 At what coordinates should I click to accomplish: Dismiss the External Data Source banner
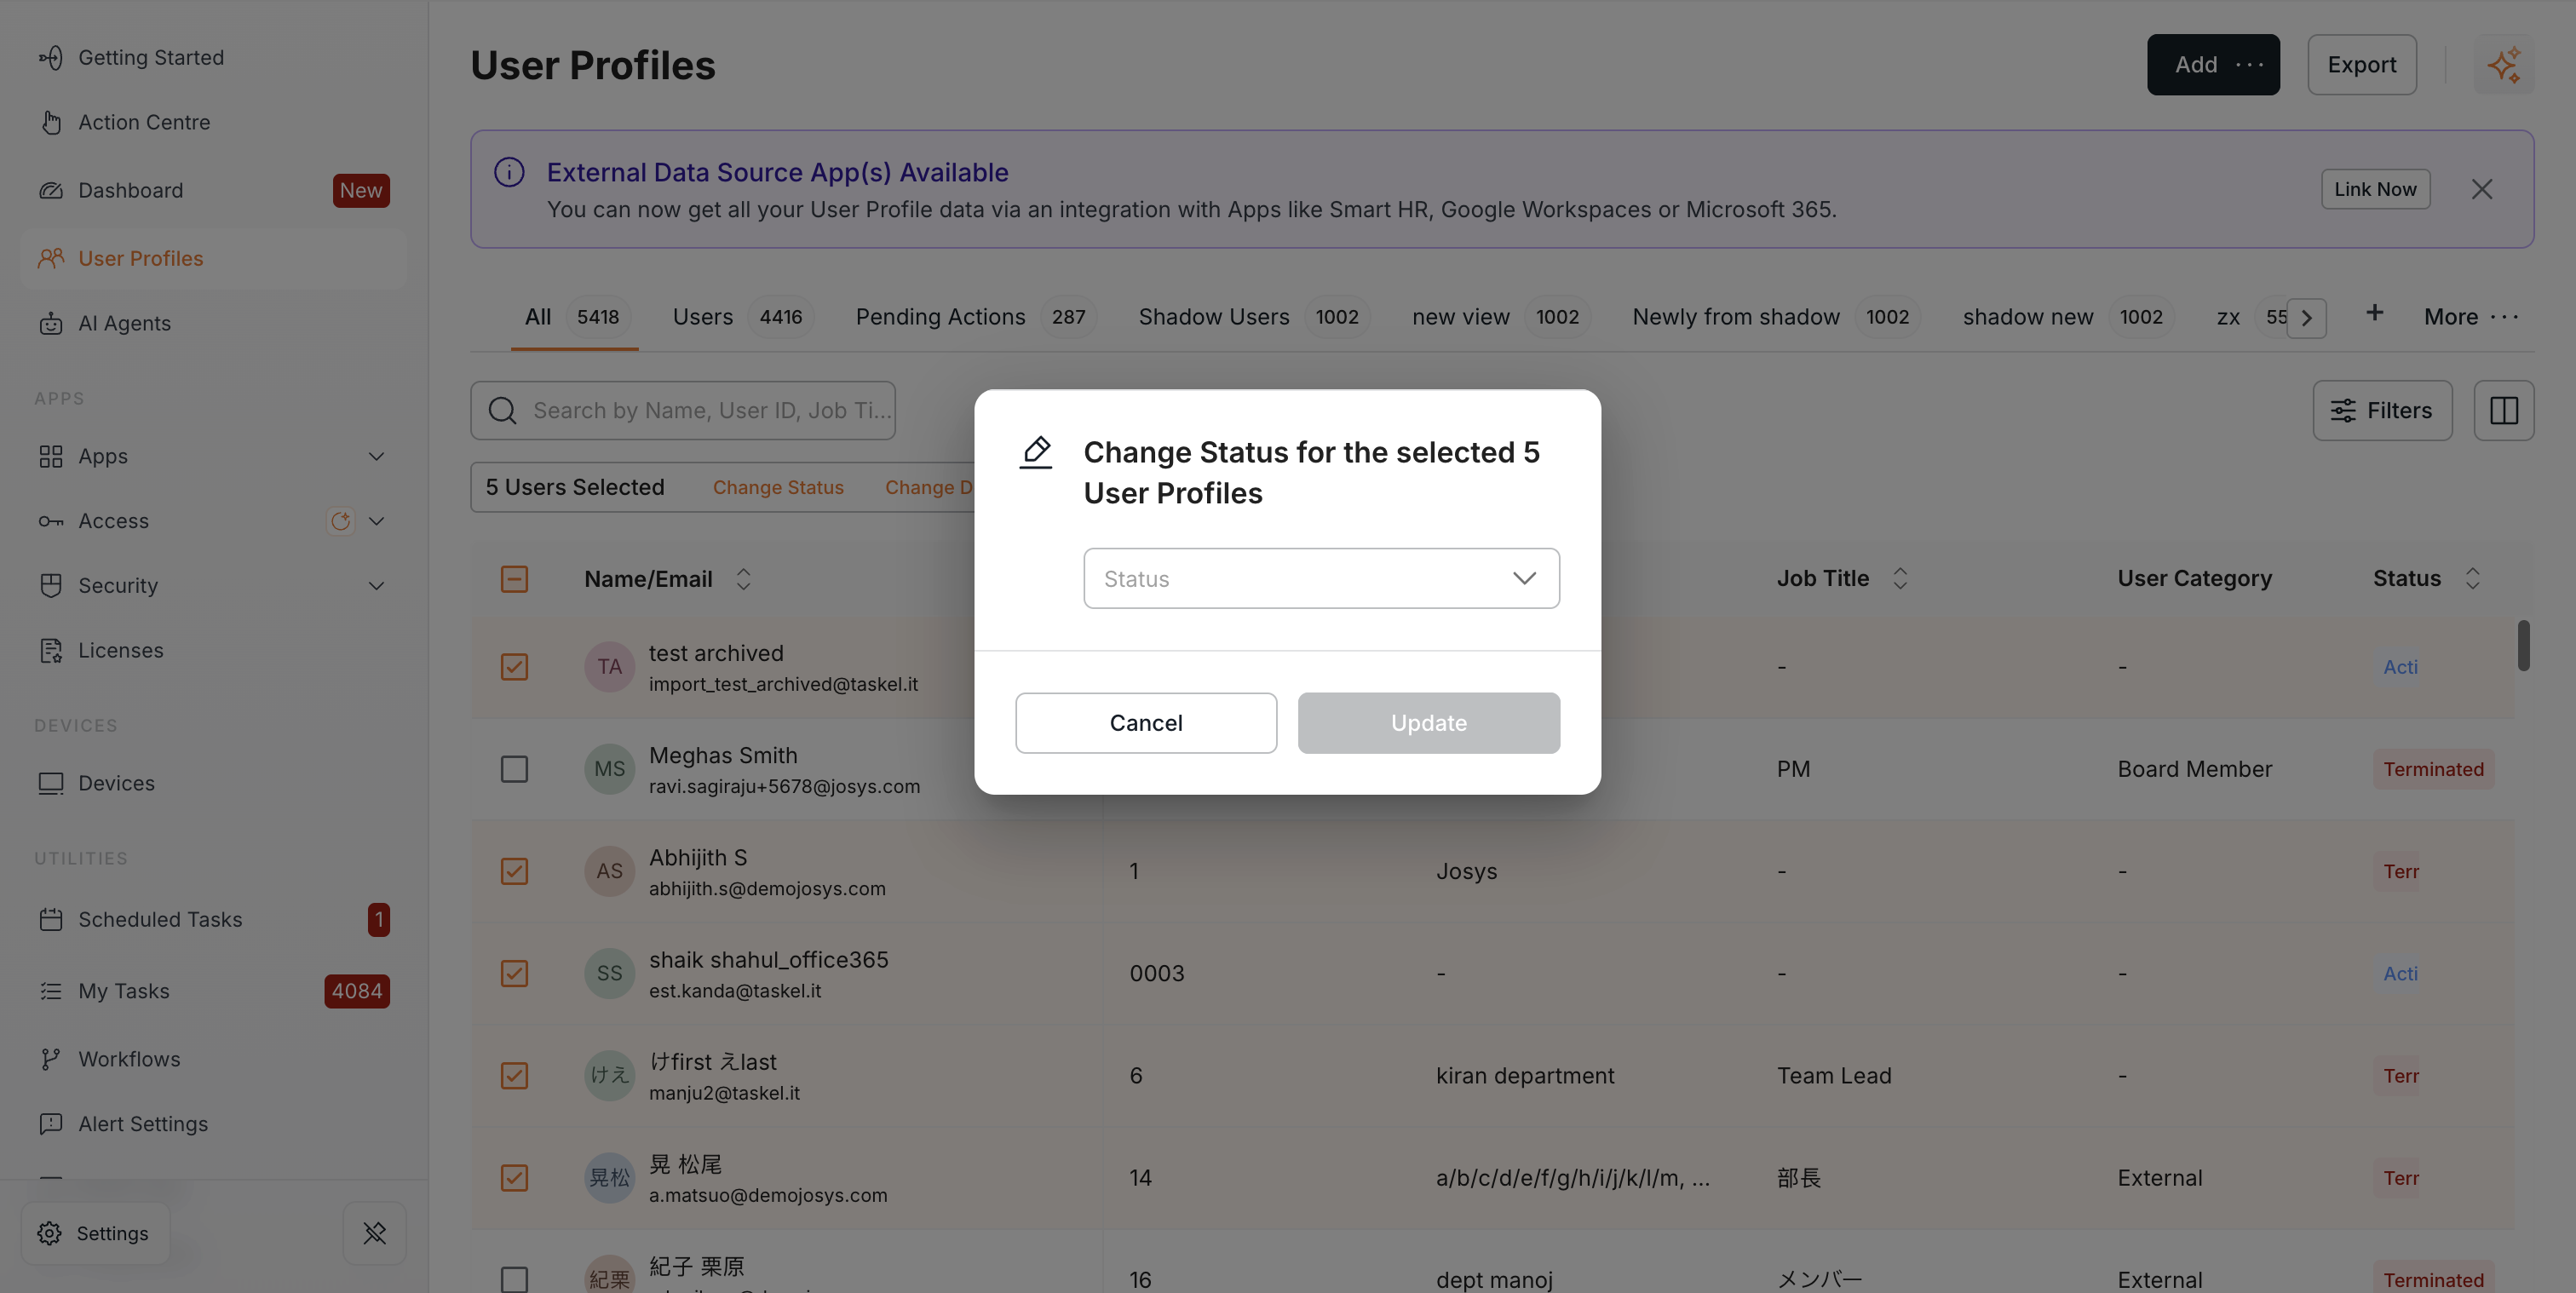2482,189
